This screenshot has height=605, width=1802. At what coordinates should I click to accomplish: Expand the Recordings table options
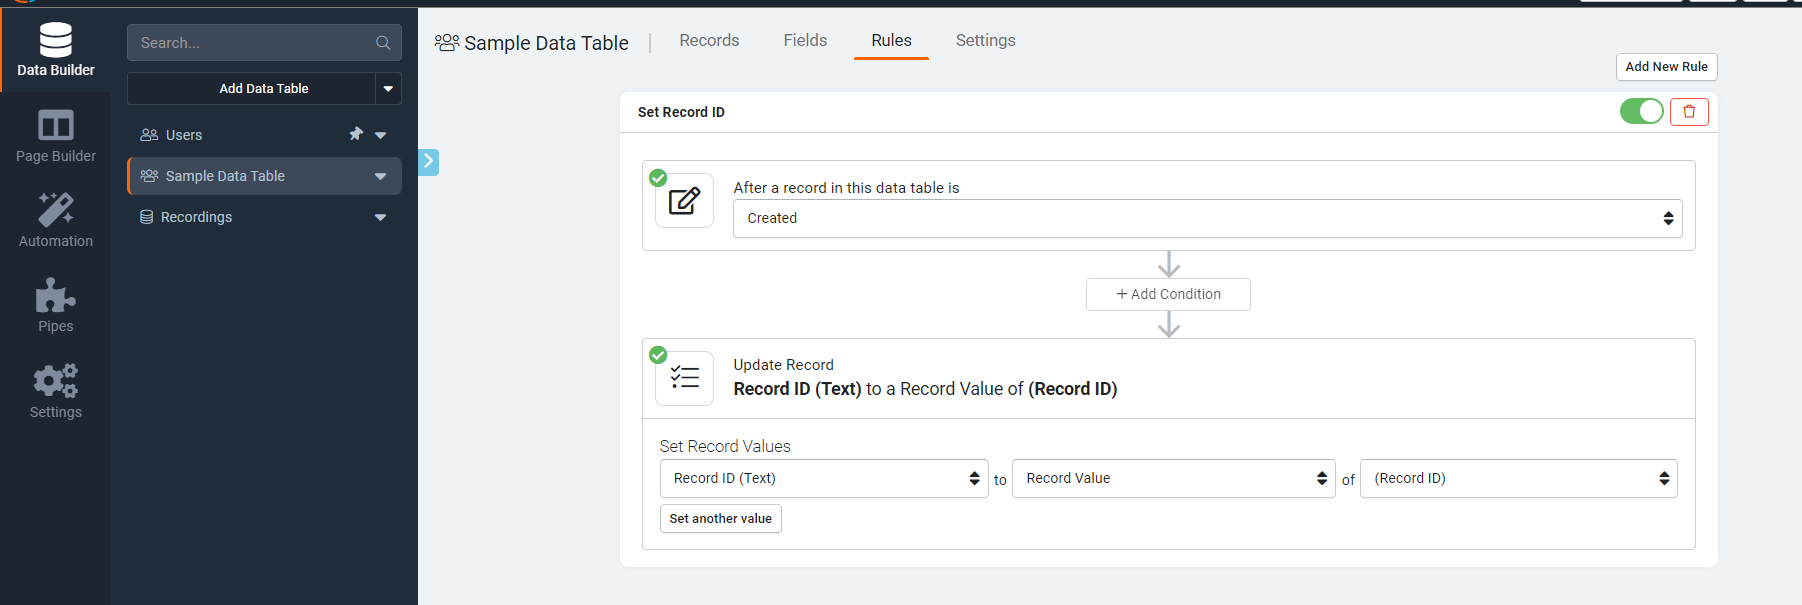pyautogui.click(x=380, y=217)
